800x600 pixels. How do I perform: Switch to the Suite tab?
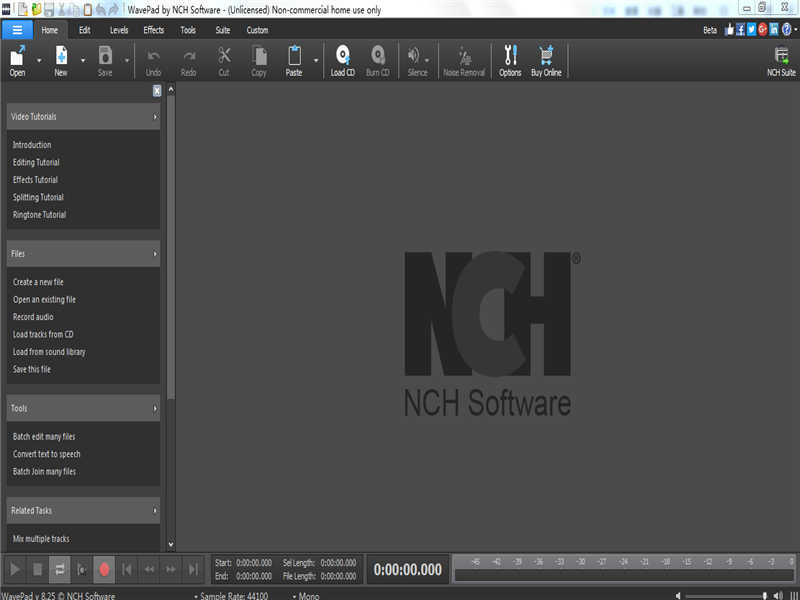coord(223,30)
